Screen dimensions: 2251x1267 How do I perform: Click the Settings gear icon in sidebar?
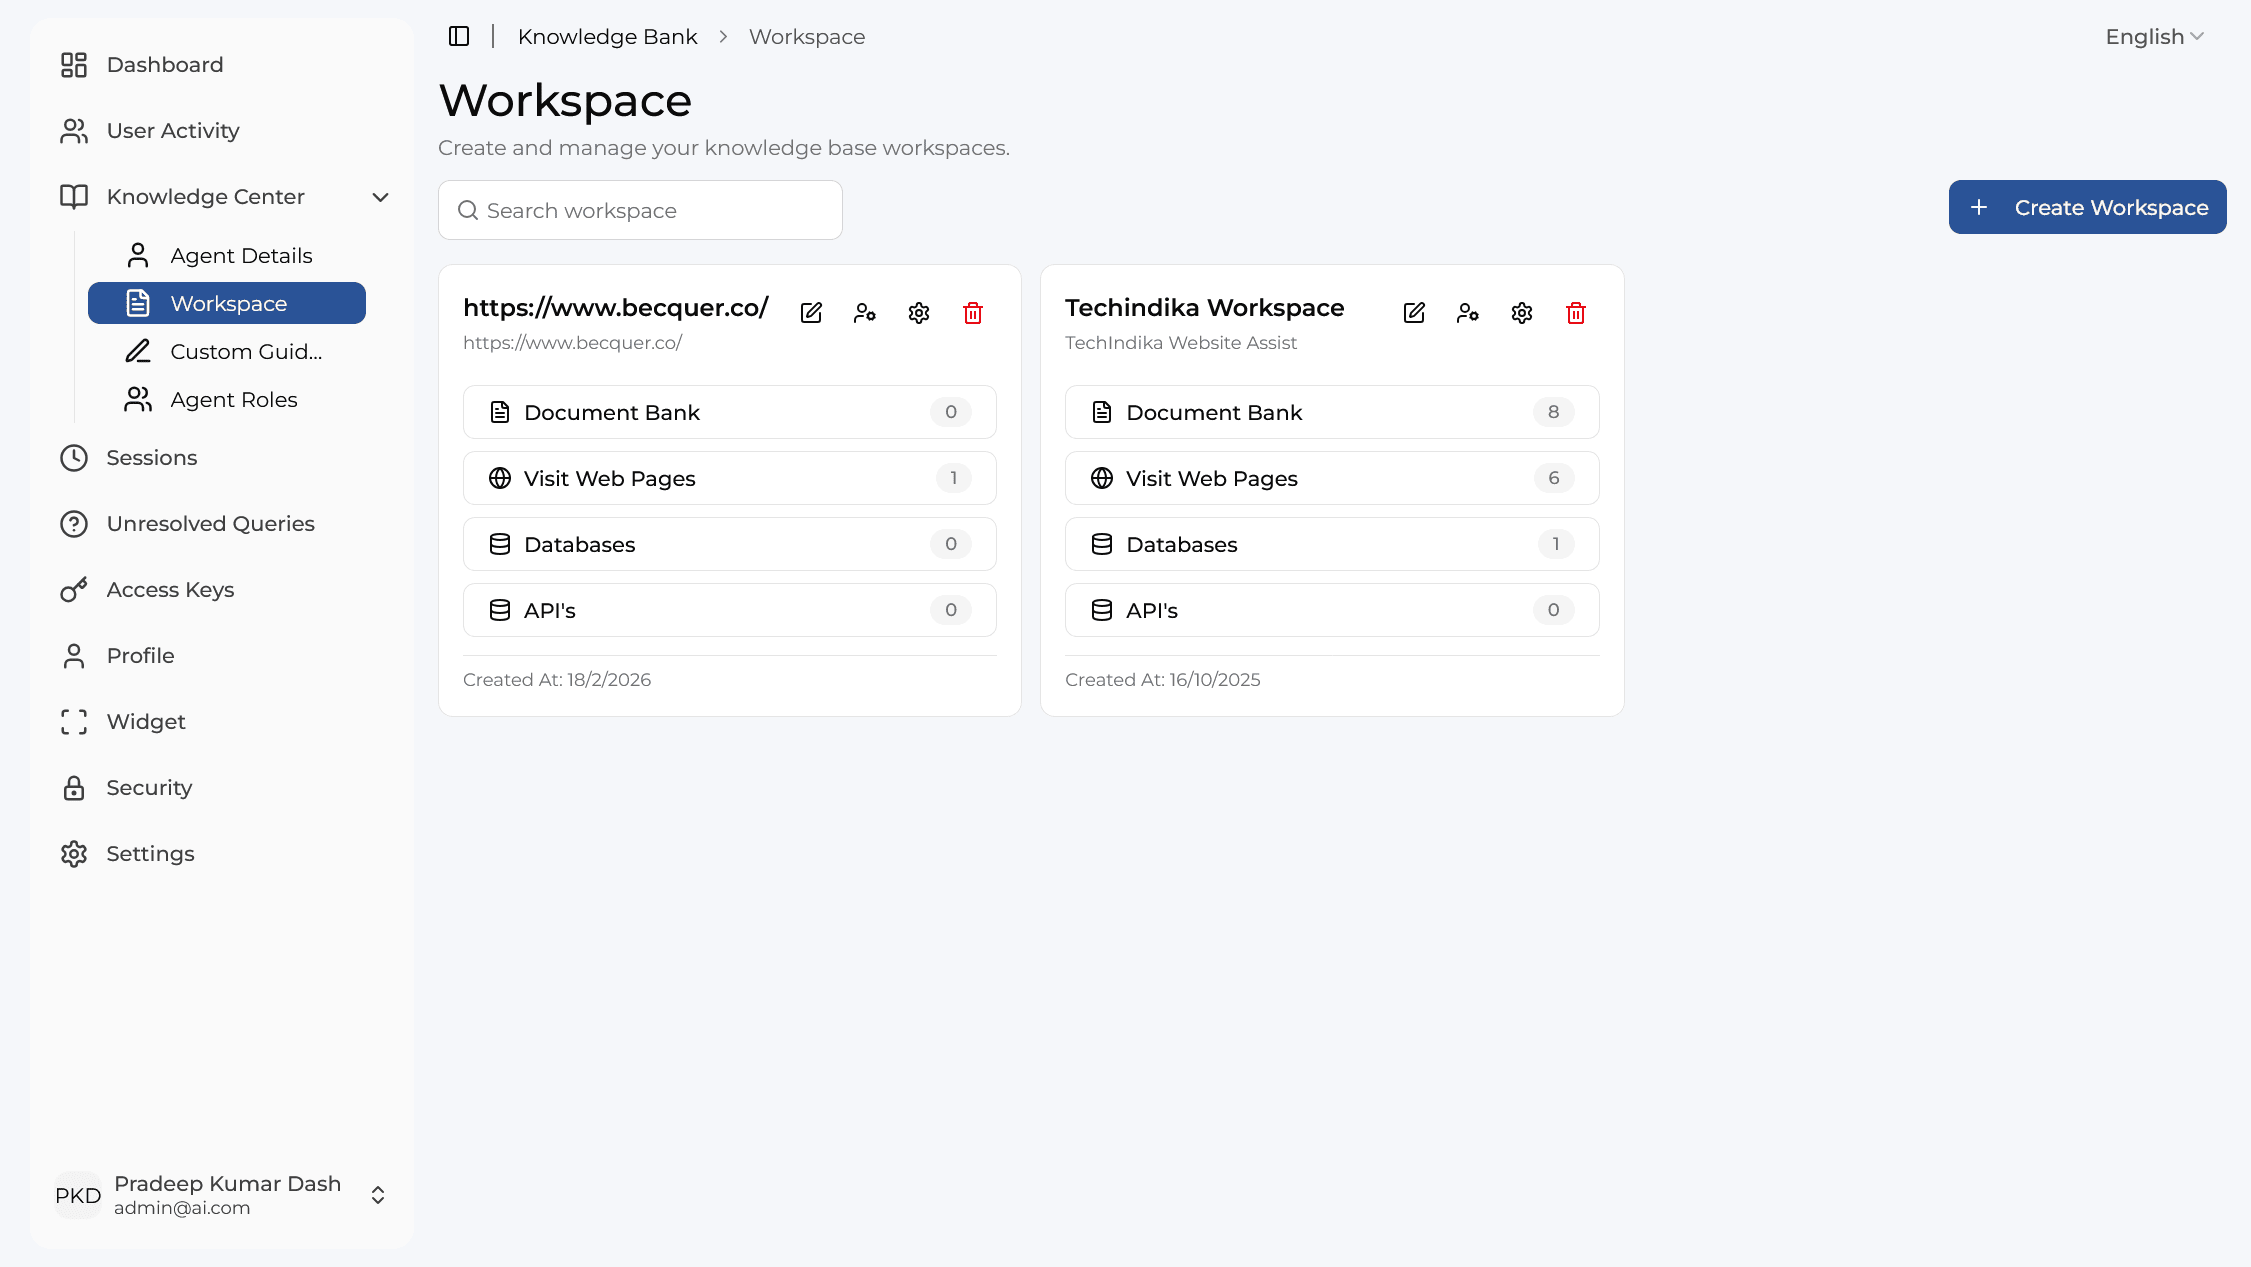click(x=74, y=854)
